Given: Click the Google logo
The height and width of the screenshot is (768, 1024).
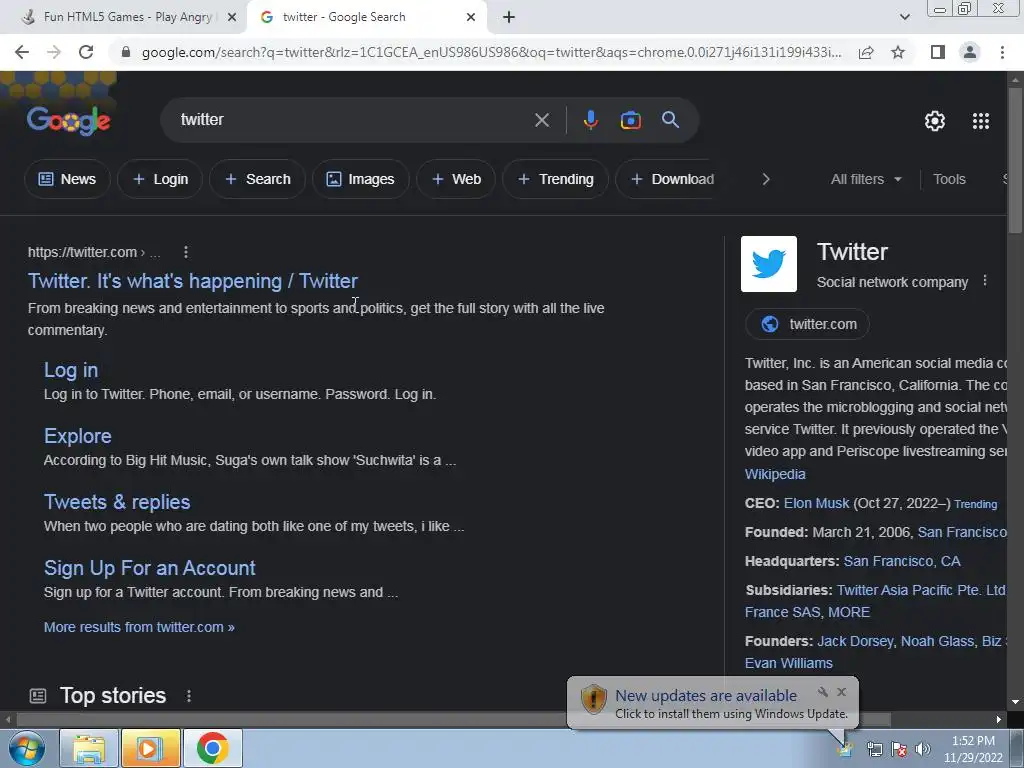Looking at the screenshot, I should [x=69, y=120].
